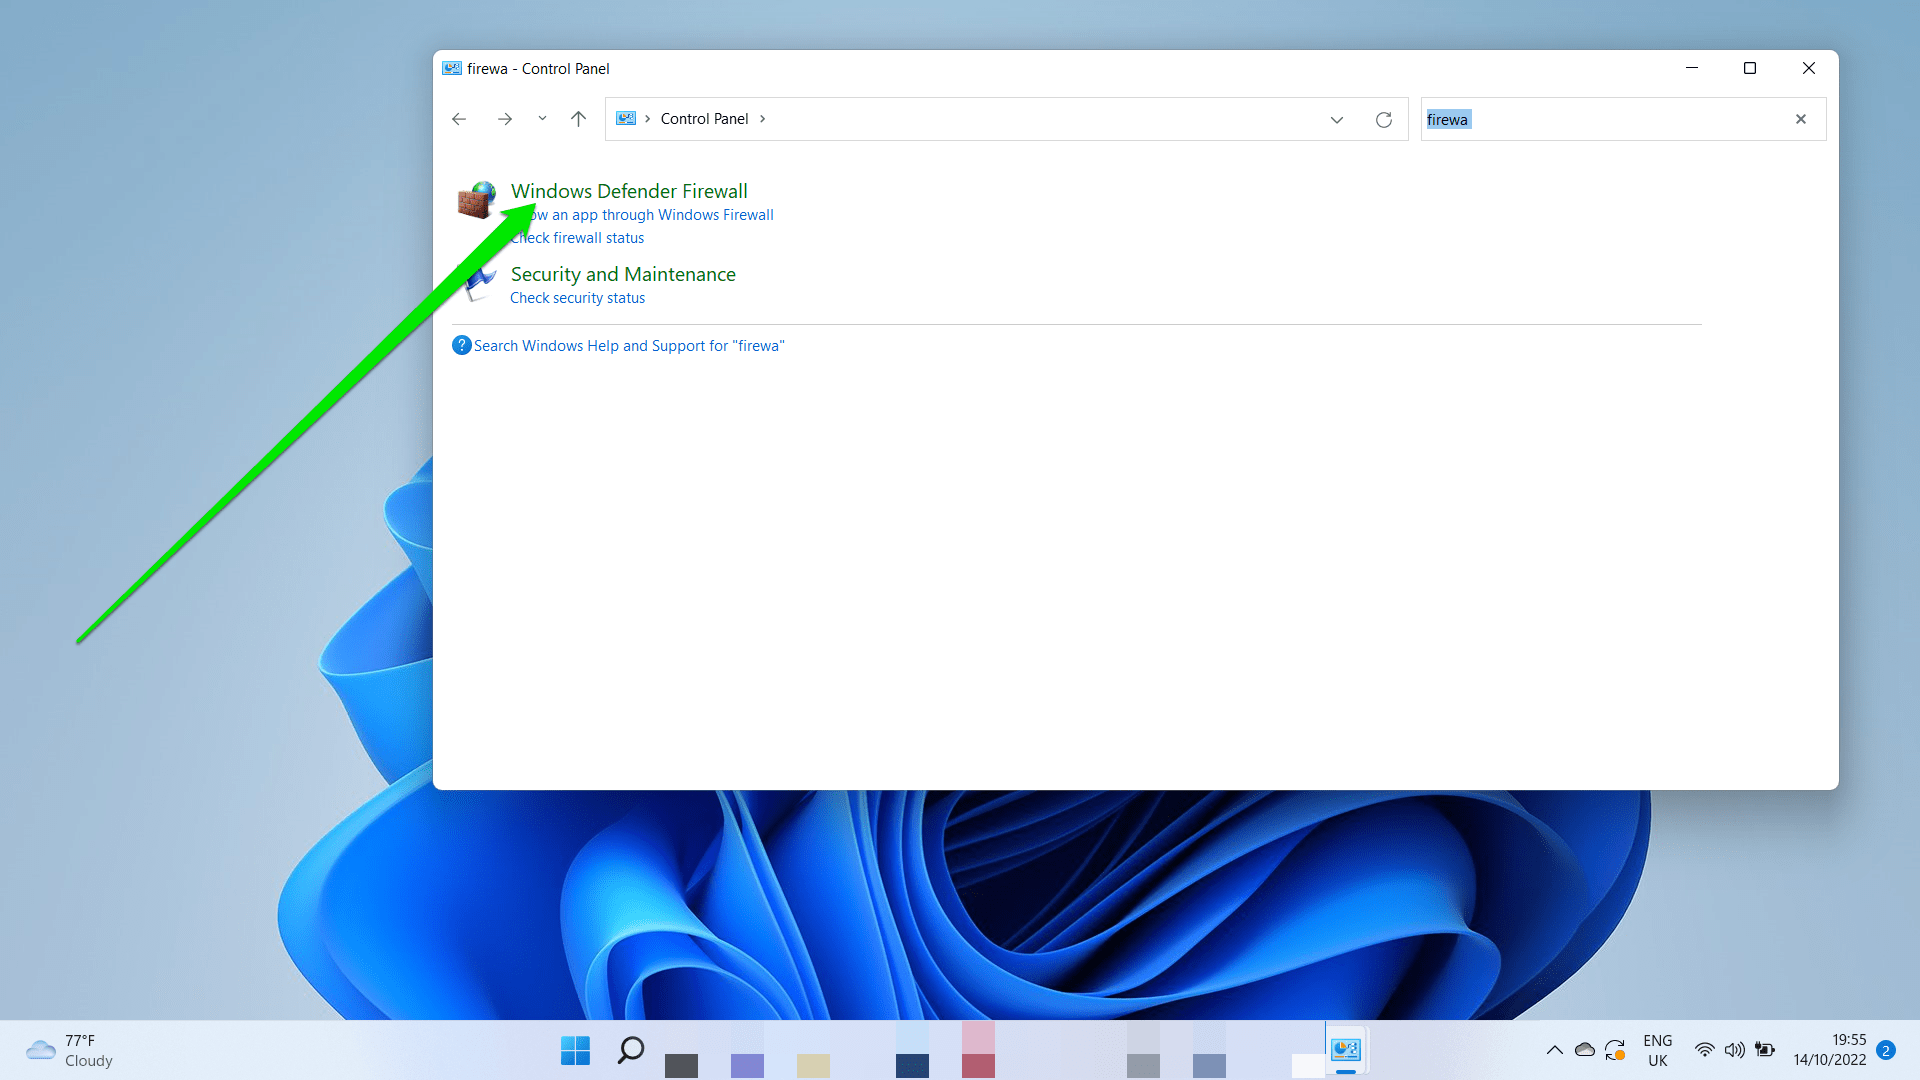This screenshot has height=1080, width=1920.
Task: Refresh the Control Panel search results
Action: coord(1384,119)
